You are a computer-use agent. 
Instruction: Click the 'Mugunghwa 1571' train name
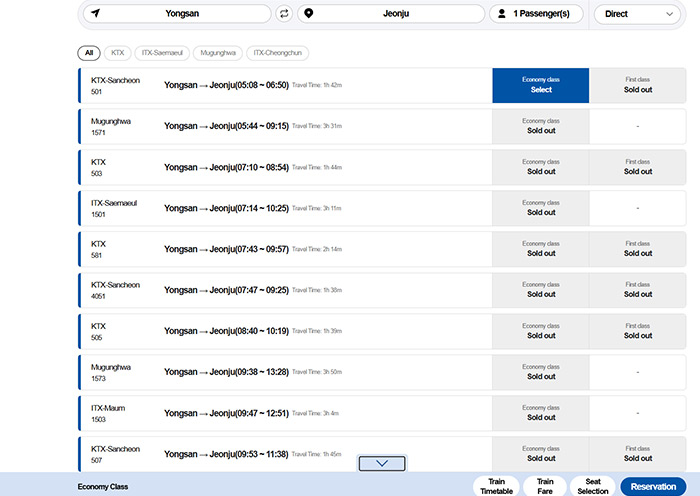point(111,127)
